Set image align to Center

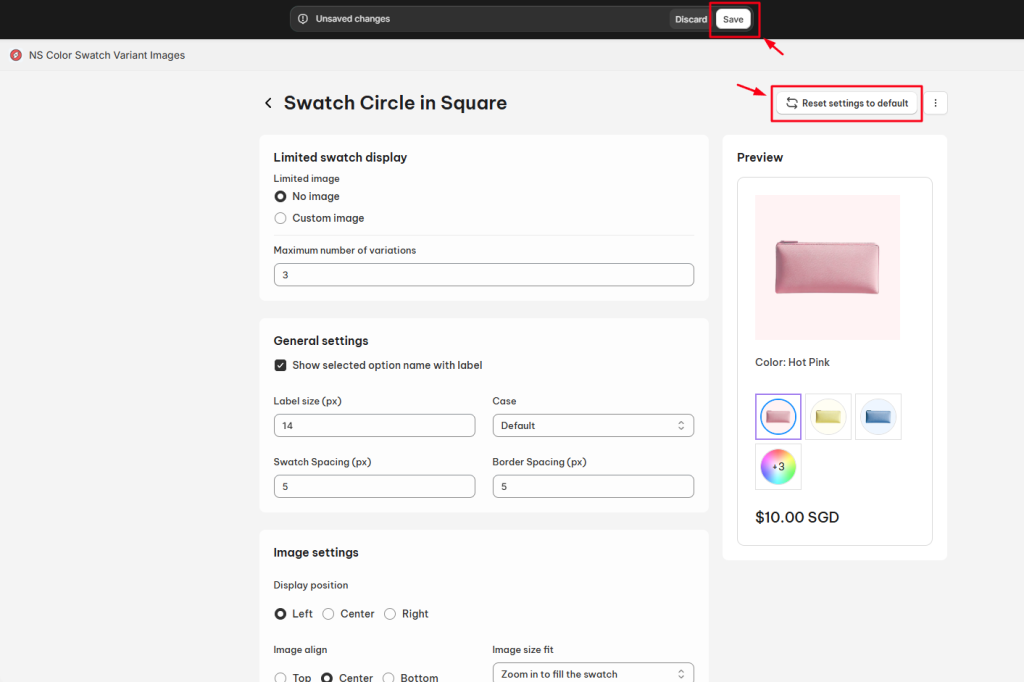[x=327, y=677]
